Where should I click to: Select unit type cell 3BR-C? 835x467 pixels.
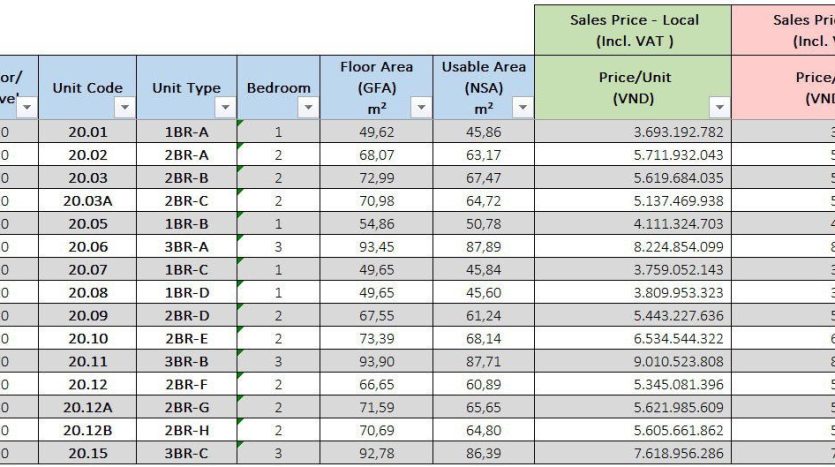[x=186, y=453]
